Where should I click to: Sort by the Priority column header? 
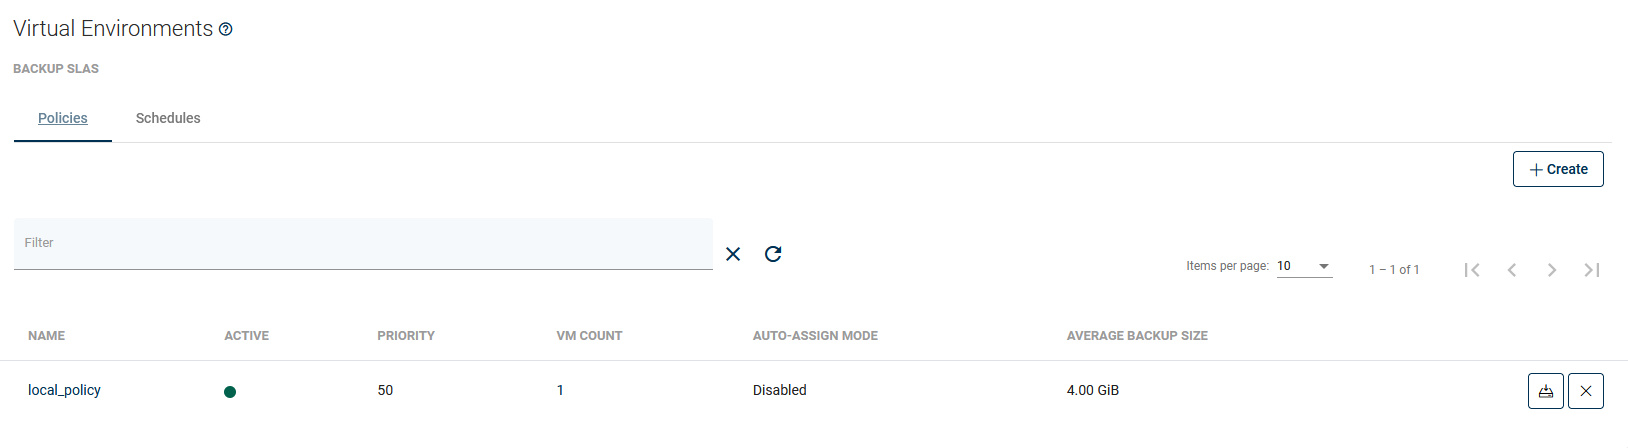406,336
